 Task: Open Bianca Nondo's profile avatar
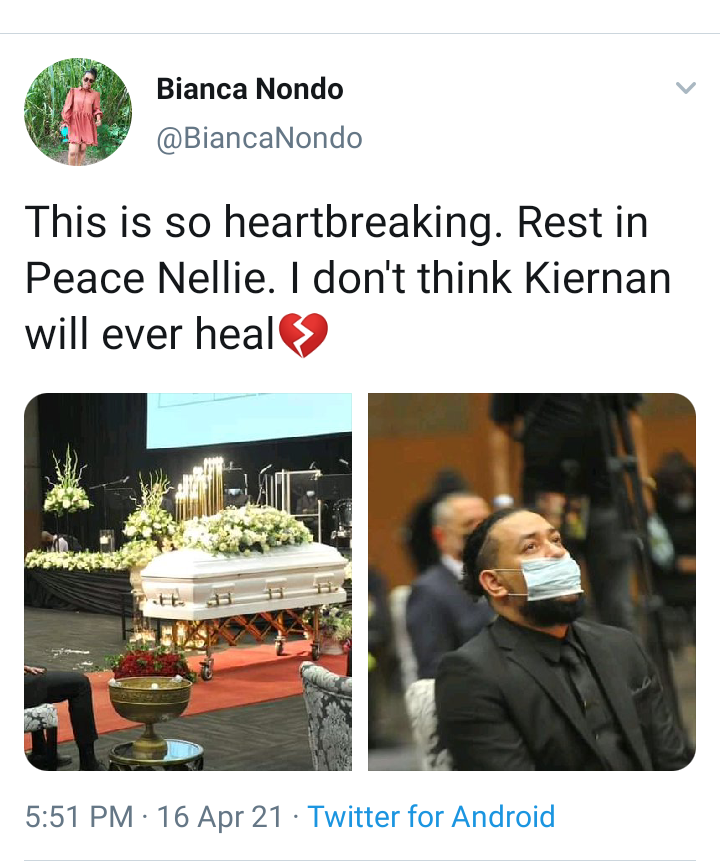pos(78,112)
